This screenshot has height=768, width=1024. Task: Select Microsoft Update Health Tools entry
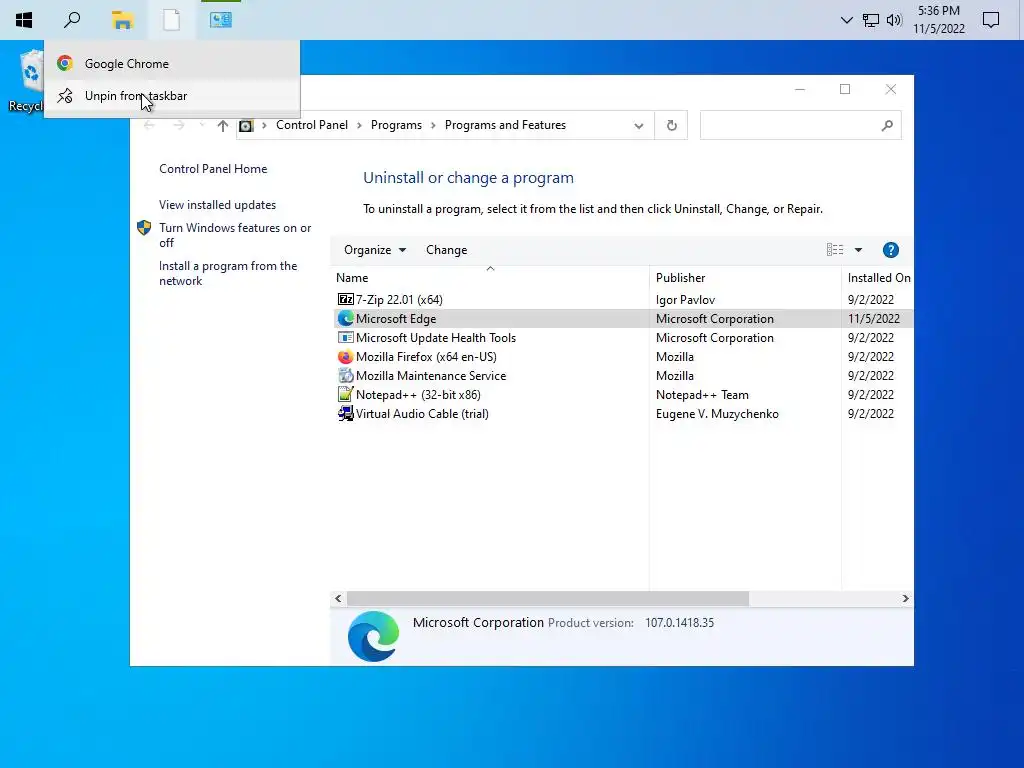tap(623, 337)
